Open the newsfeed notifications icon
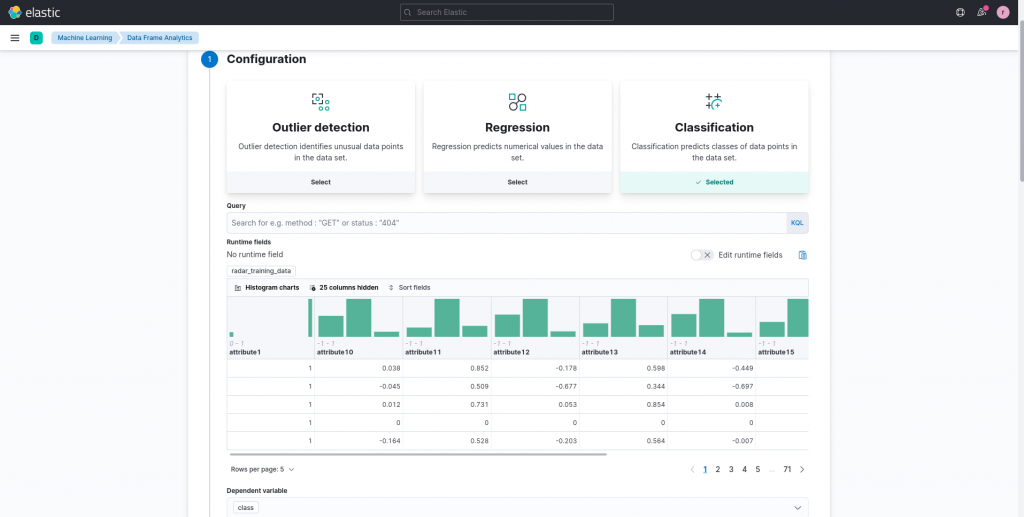Screen dimensions: 1024x517 pyautogui.click(x=981, y=12)
